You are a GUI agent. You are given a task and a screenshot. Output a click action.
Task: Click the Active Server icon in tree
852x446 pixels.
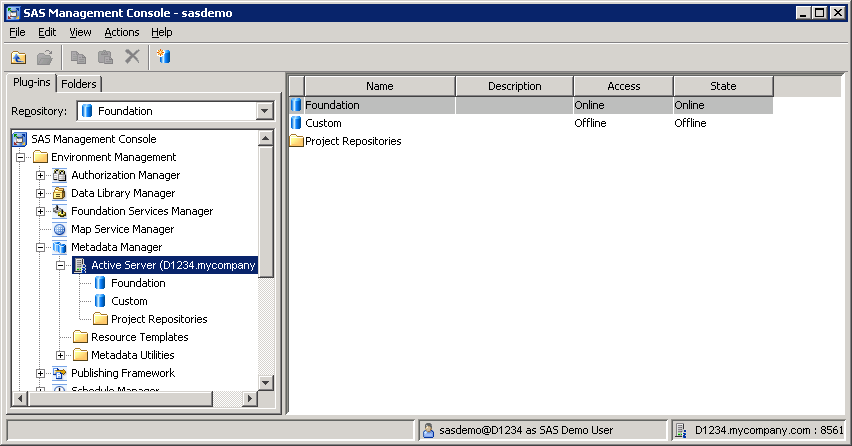coord(80,265)
